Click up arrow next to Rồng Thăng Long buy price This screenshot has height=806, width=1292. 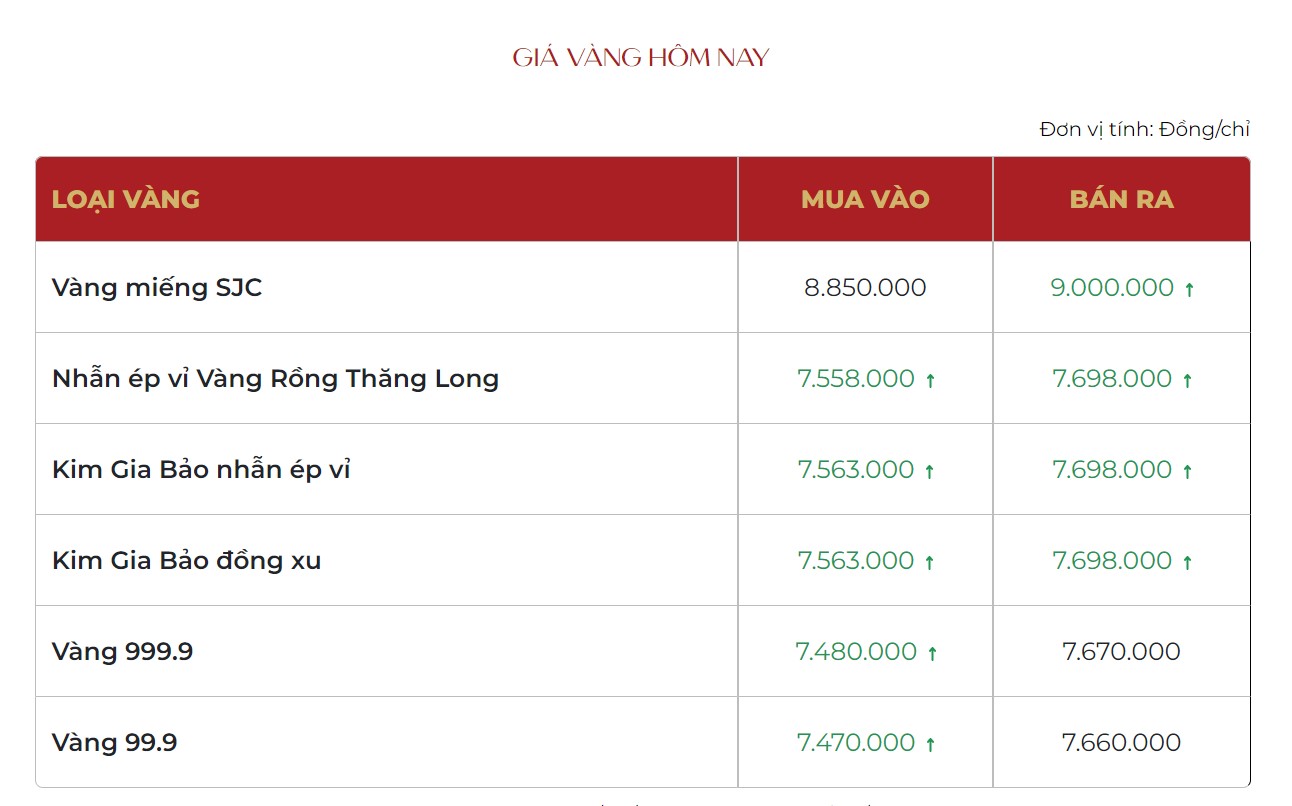[930, 381]
